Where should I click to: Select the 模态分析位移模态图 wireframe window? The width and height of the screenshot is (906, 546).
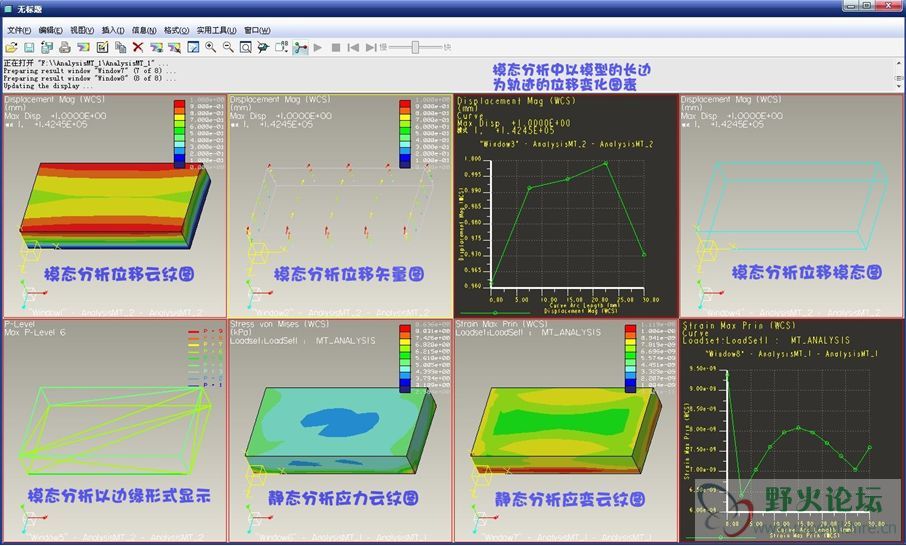(792, 206)
